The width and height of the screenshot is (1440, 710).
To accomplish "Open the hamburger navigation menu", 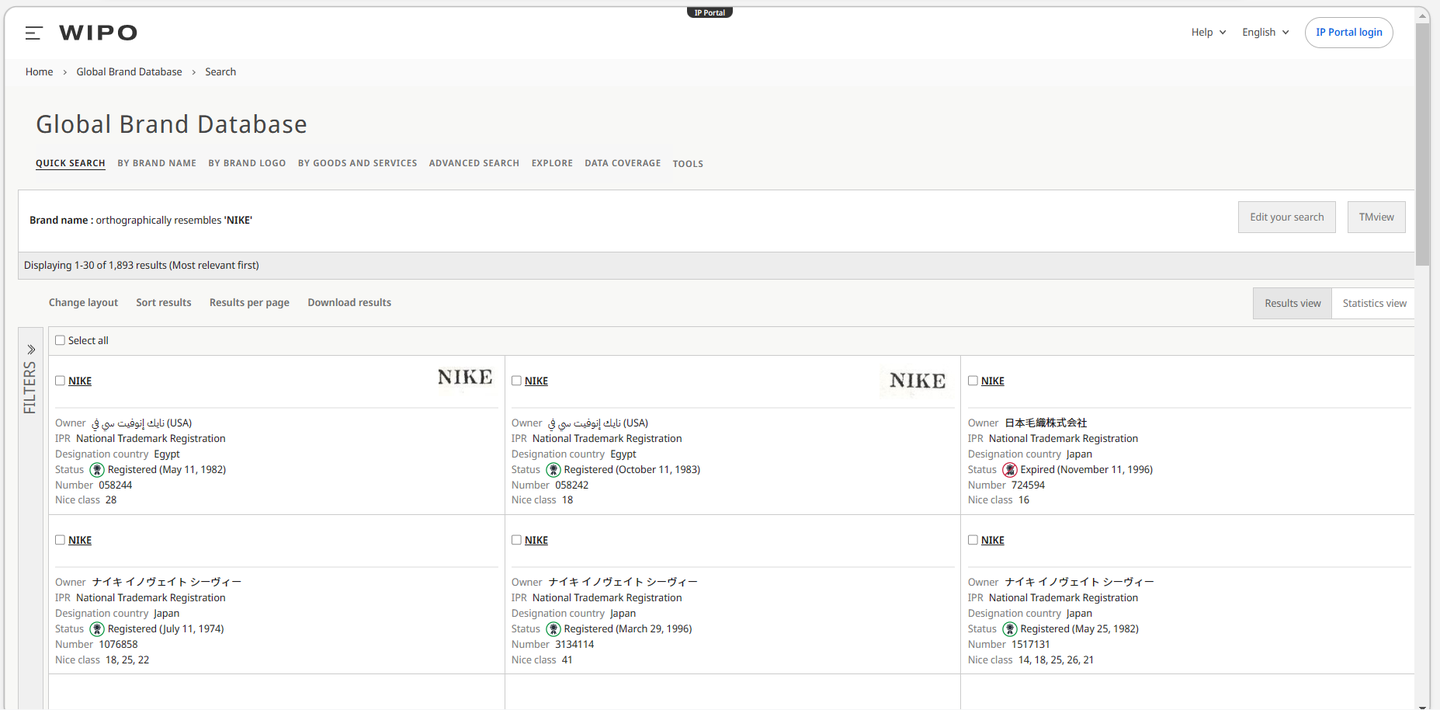I will click(33, 33).
